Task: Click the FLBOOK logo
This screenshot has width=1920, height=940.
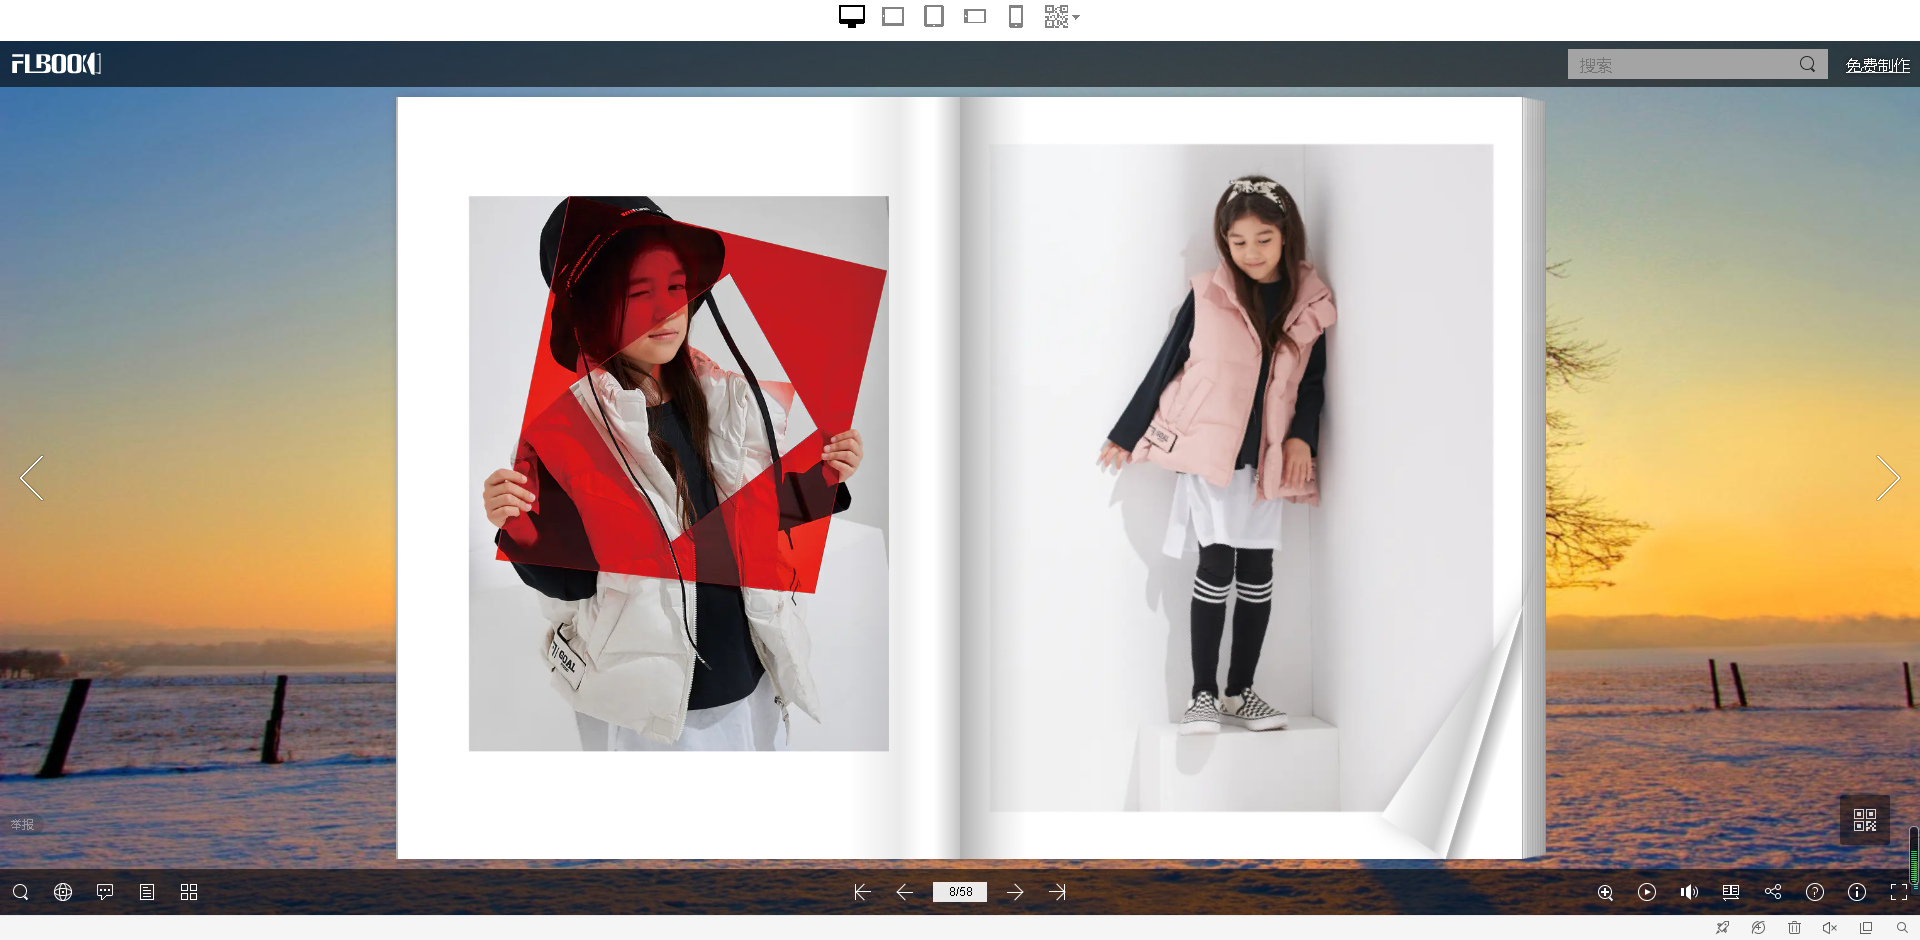Action: pos(56,64)
